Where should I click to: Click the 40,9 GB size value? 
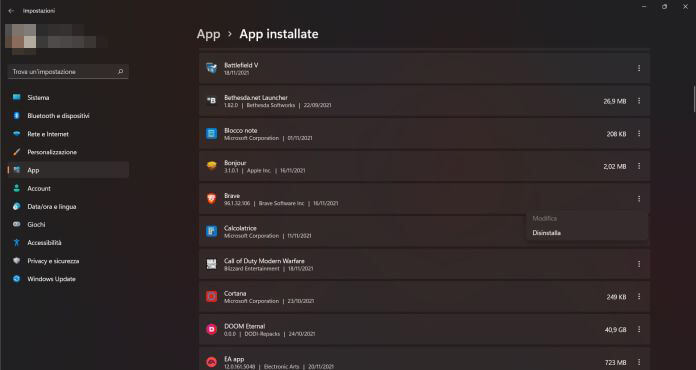(x=615, y=330)
